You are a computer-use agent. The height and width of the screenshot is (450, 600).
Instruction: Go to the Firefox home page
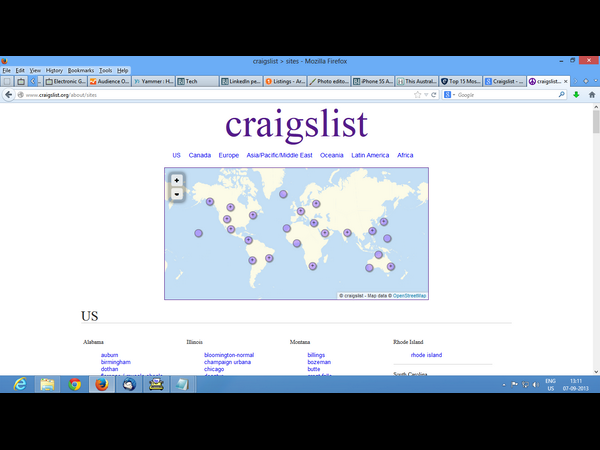point(592,95)
